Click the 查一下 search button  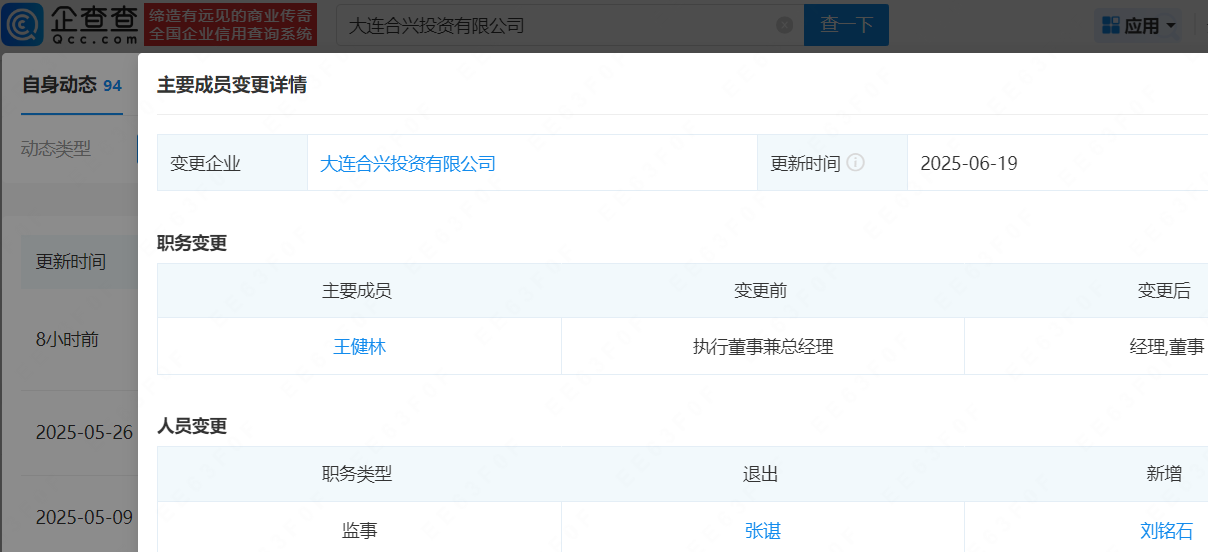coord(846,25)
